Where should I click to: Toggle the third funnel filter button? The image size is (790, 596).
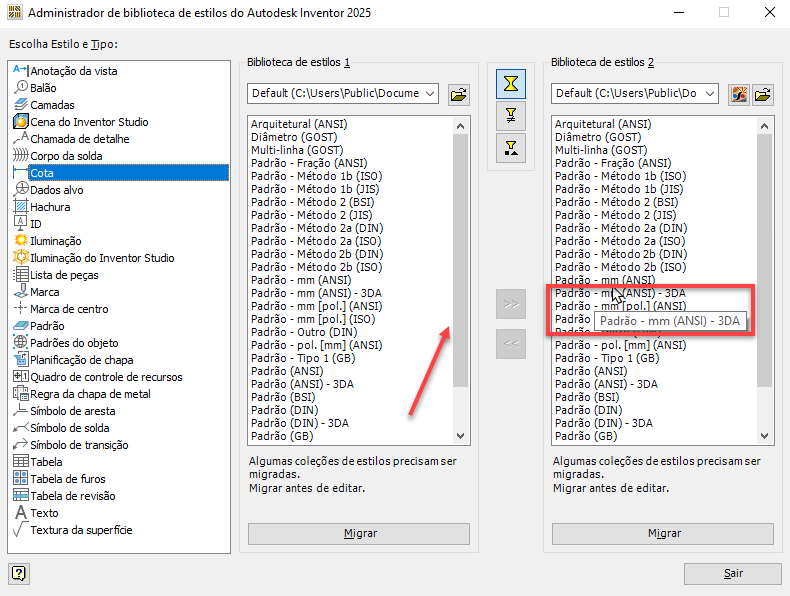511,148
